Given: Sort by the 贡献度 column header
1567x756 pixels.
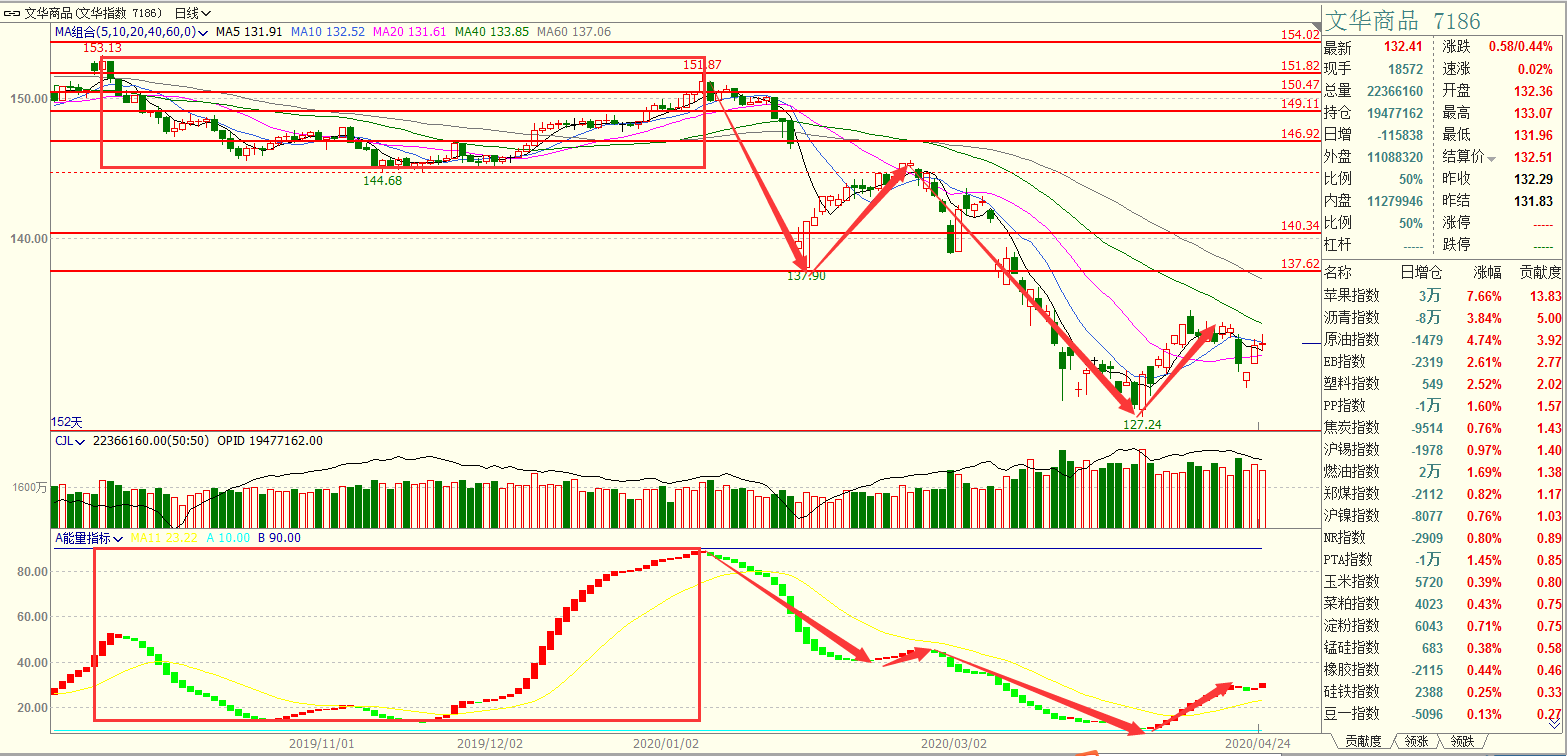Looking at the screenshot, I should pyautogui.click(x=1541, y=273).
